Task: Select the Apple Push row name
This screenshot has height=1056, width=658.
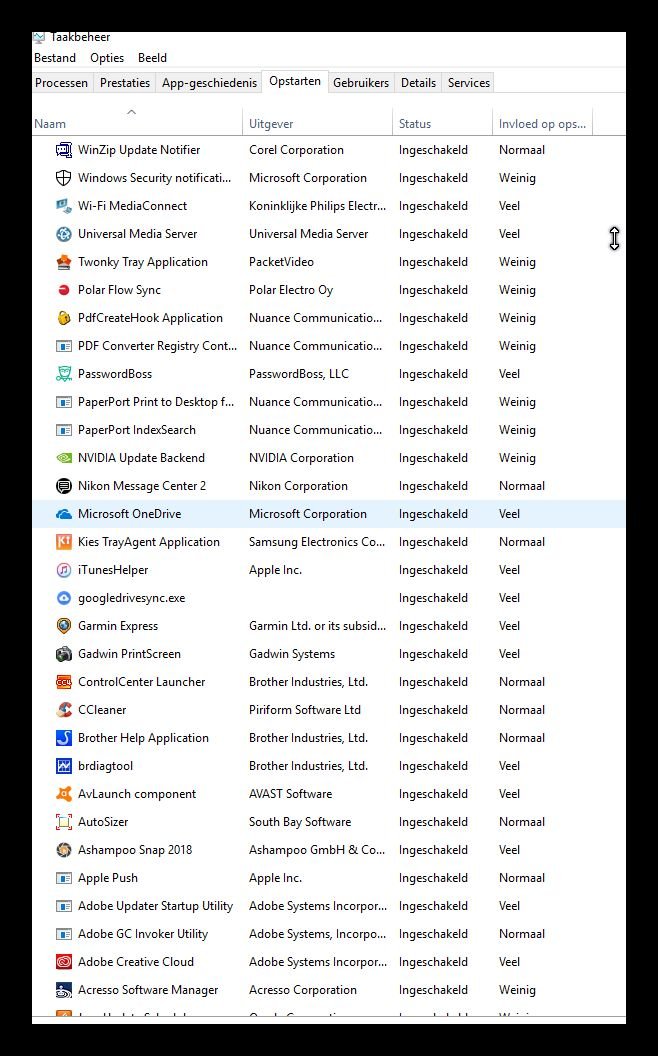Action: 108,878
